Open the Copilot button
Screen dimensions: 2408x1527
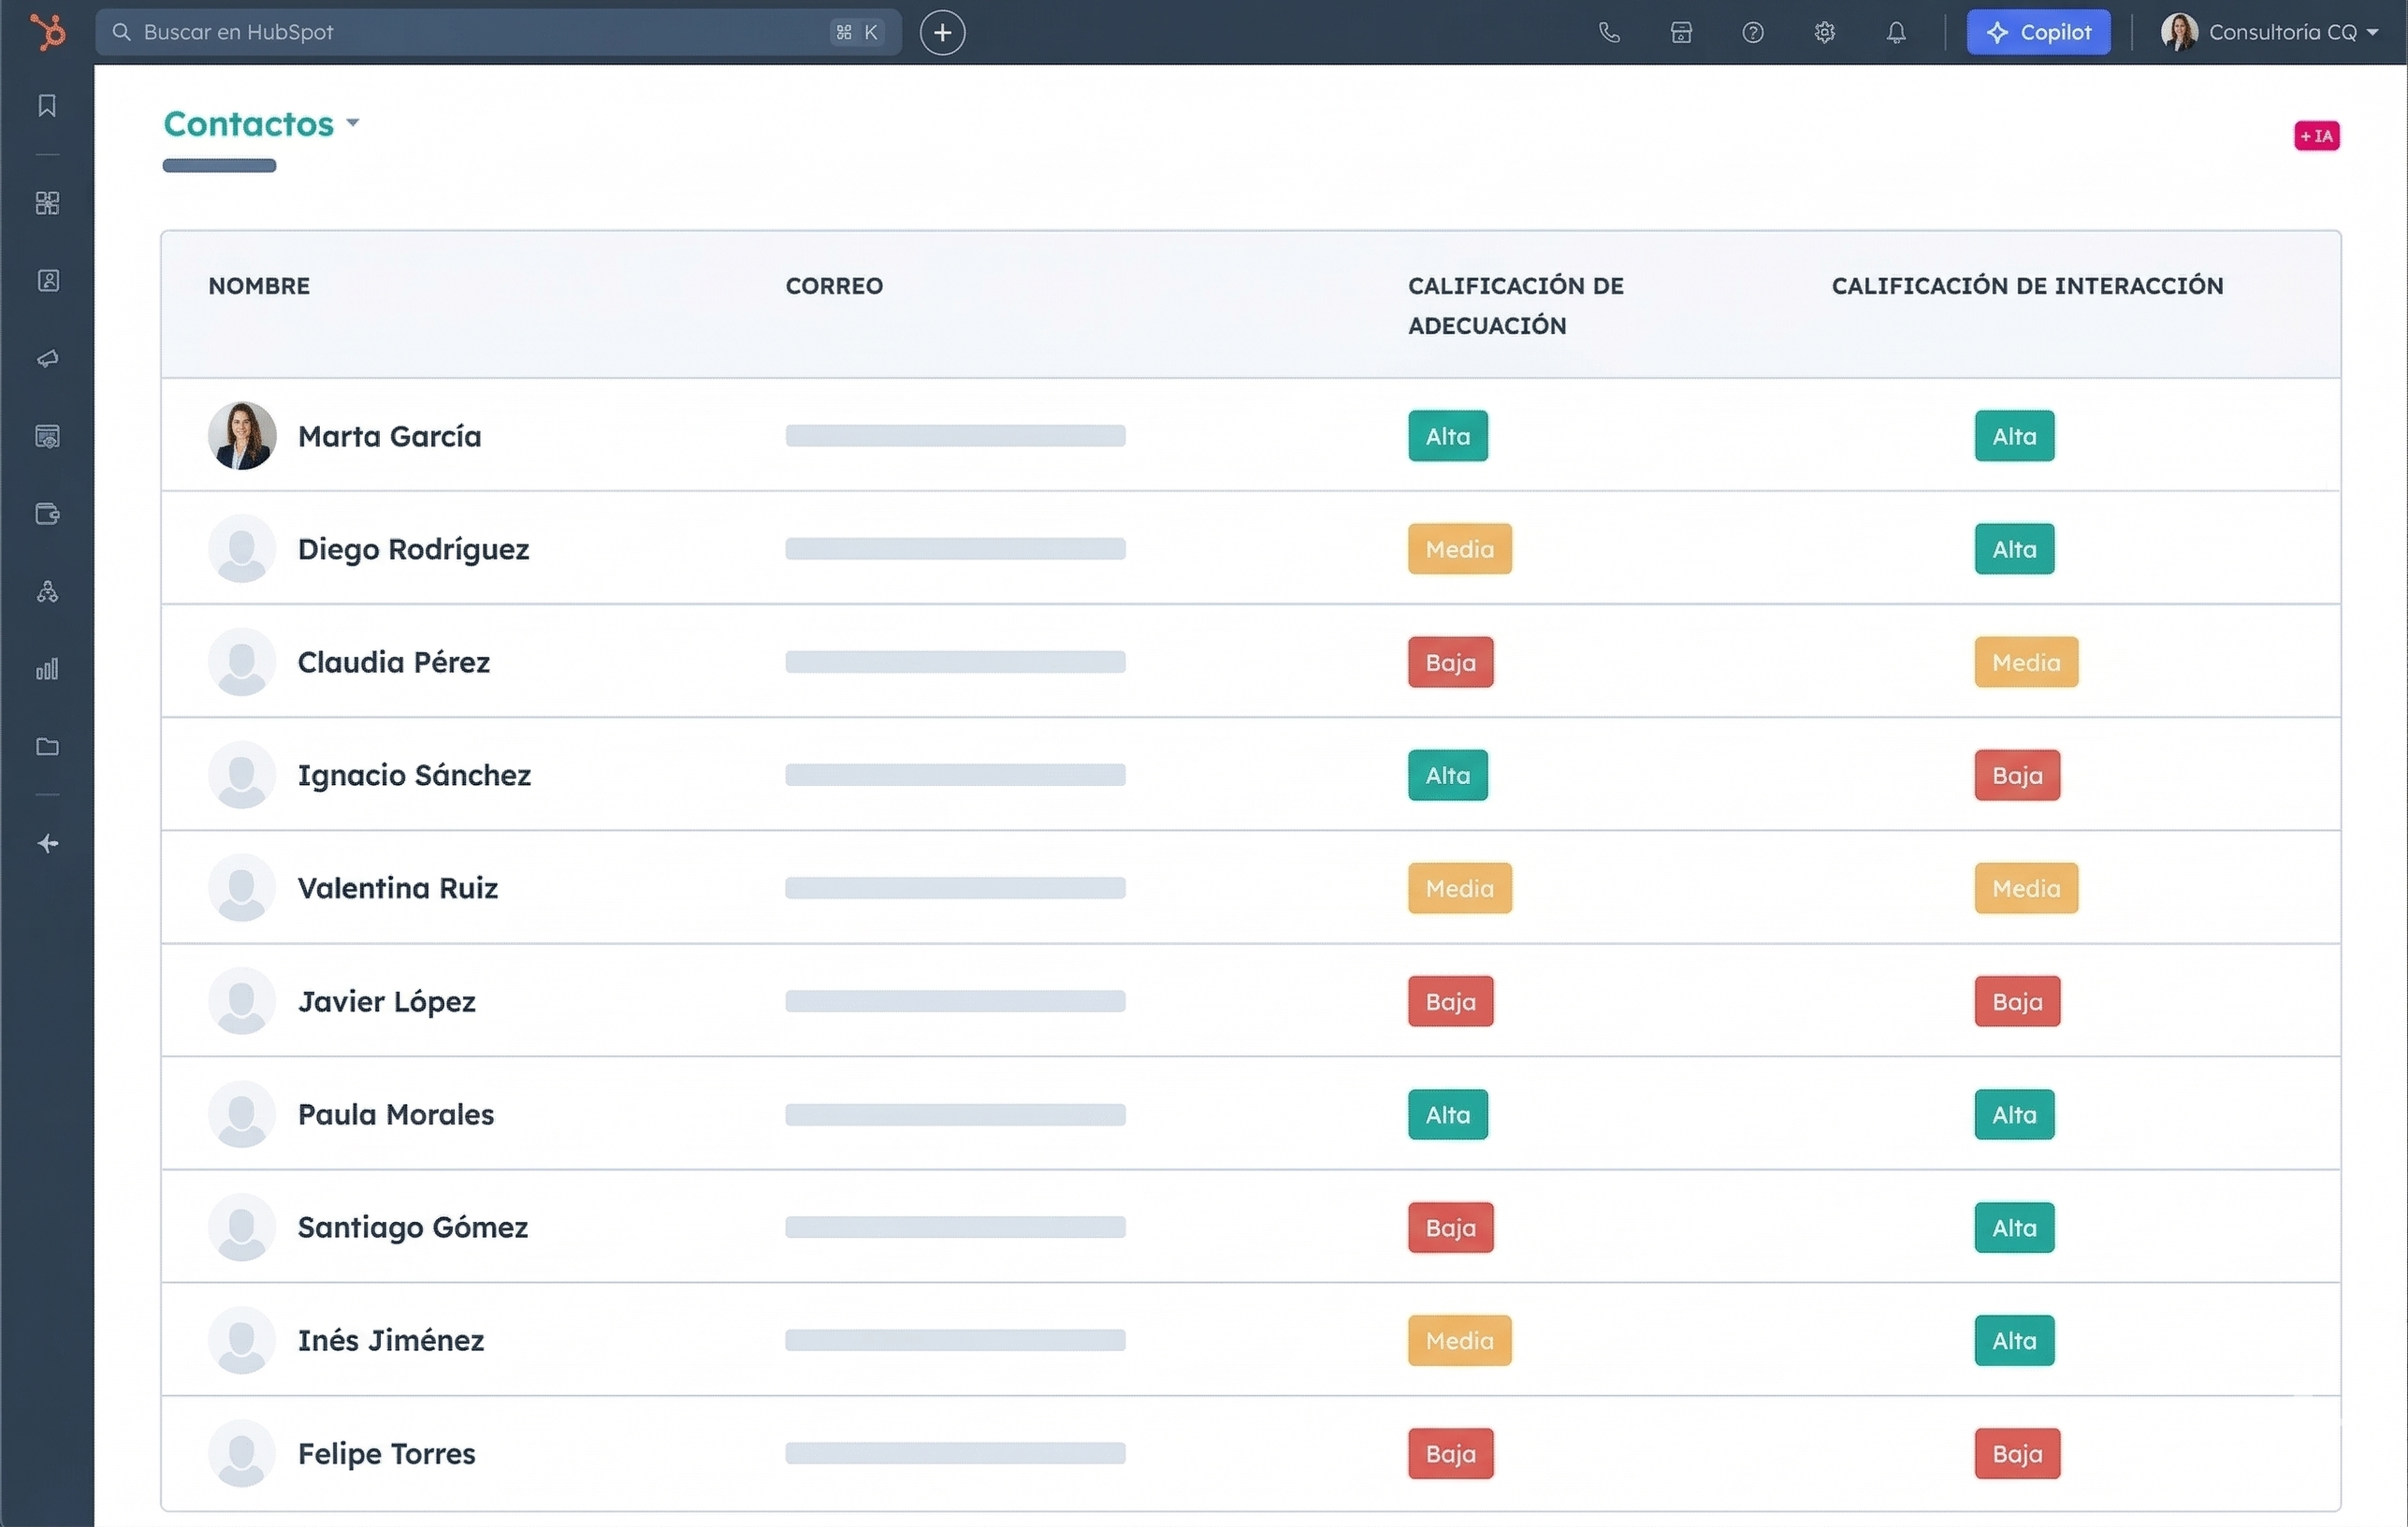coord(2038,32)
